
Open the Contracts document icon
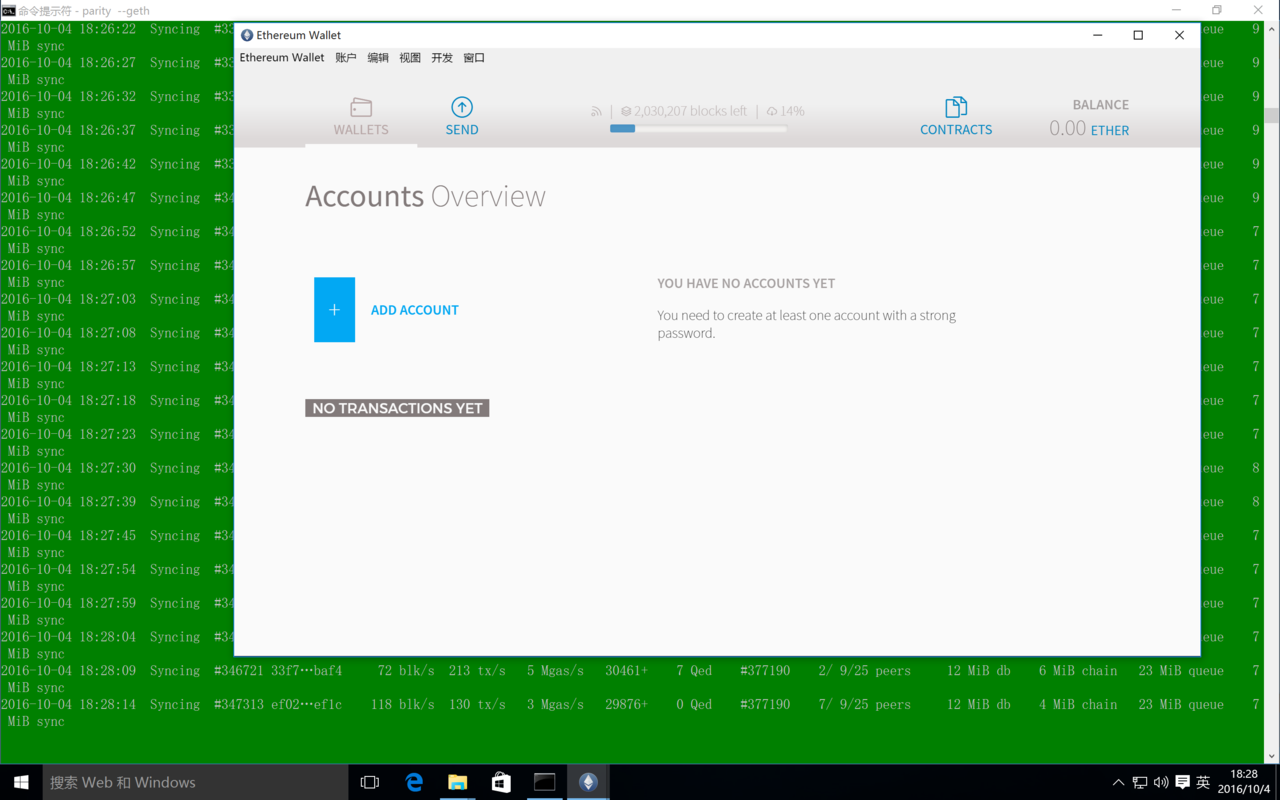point(956,107)
